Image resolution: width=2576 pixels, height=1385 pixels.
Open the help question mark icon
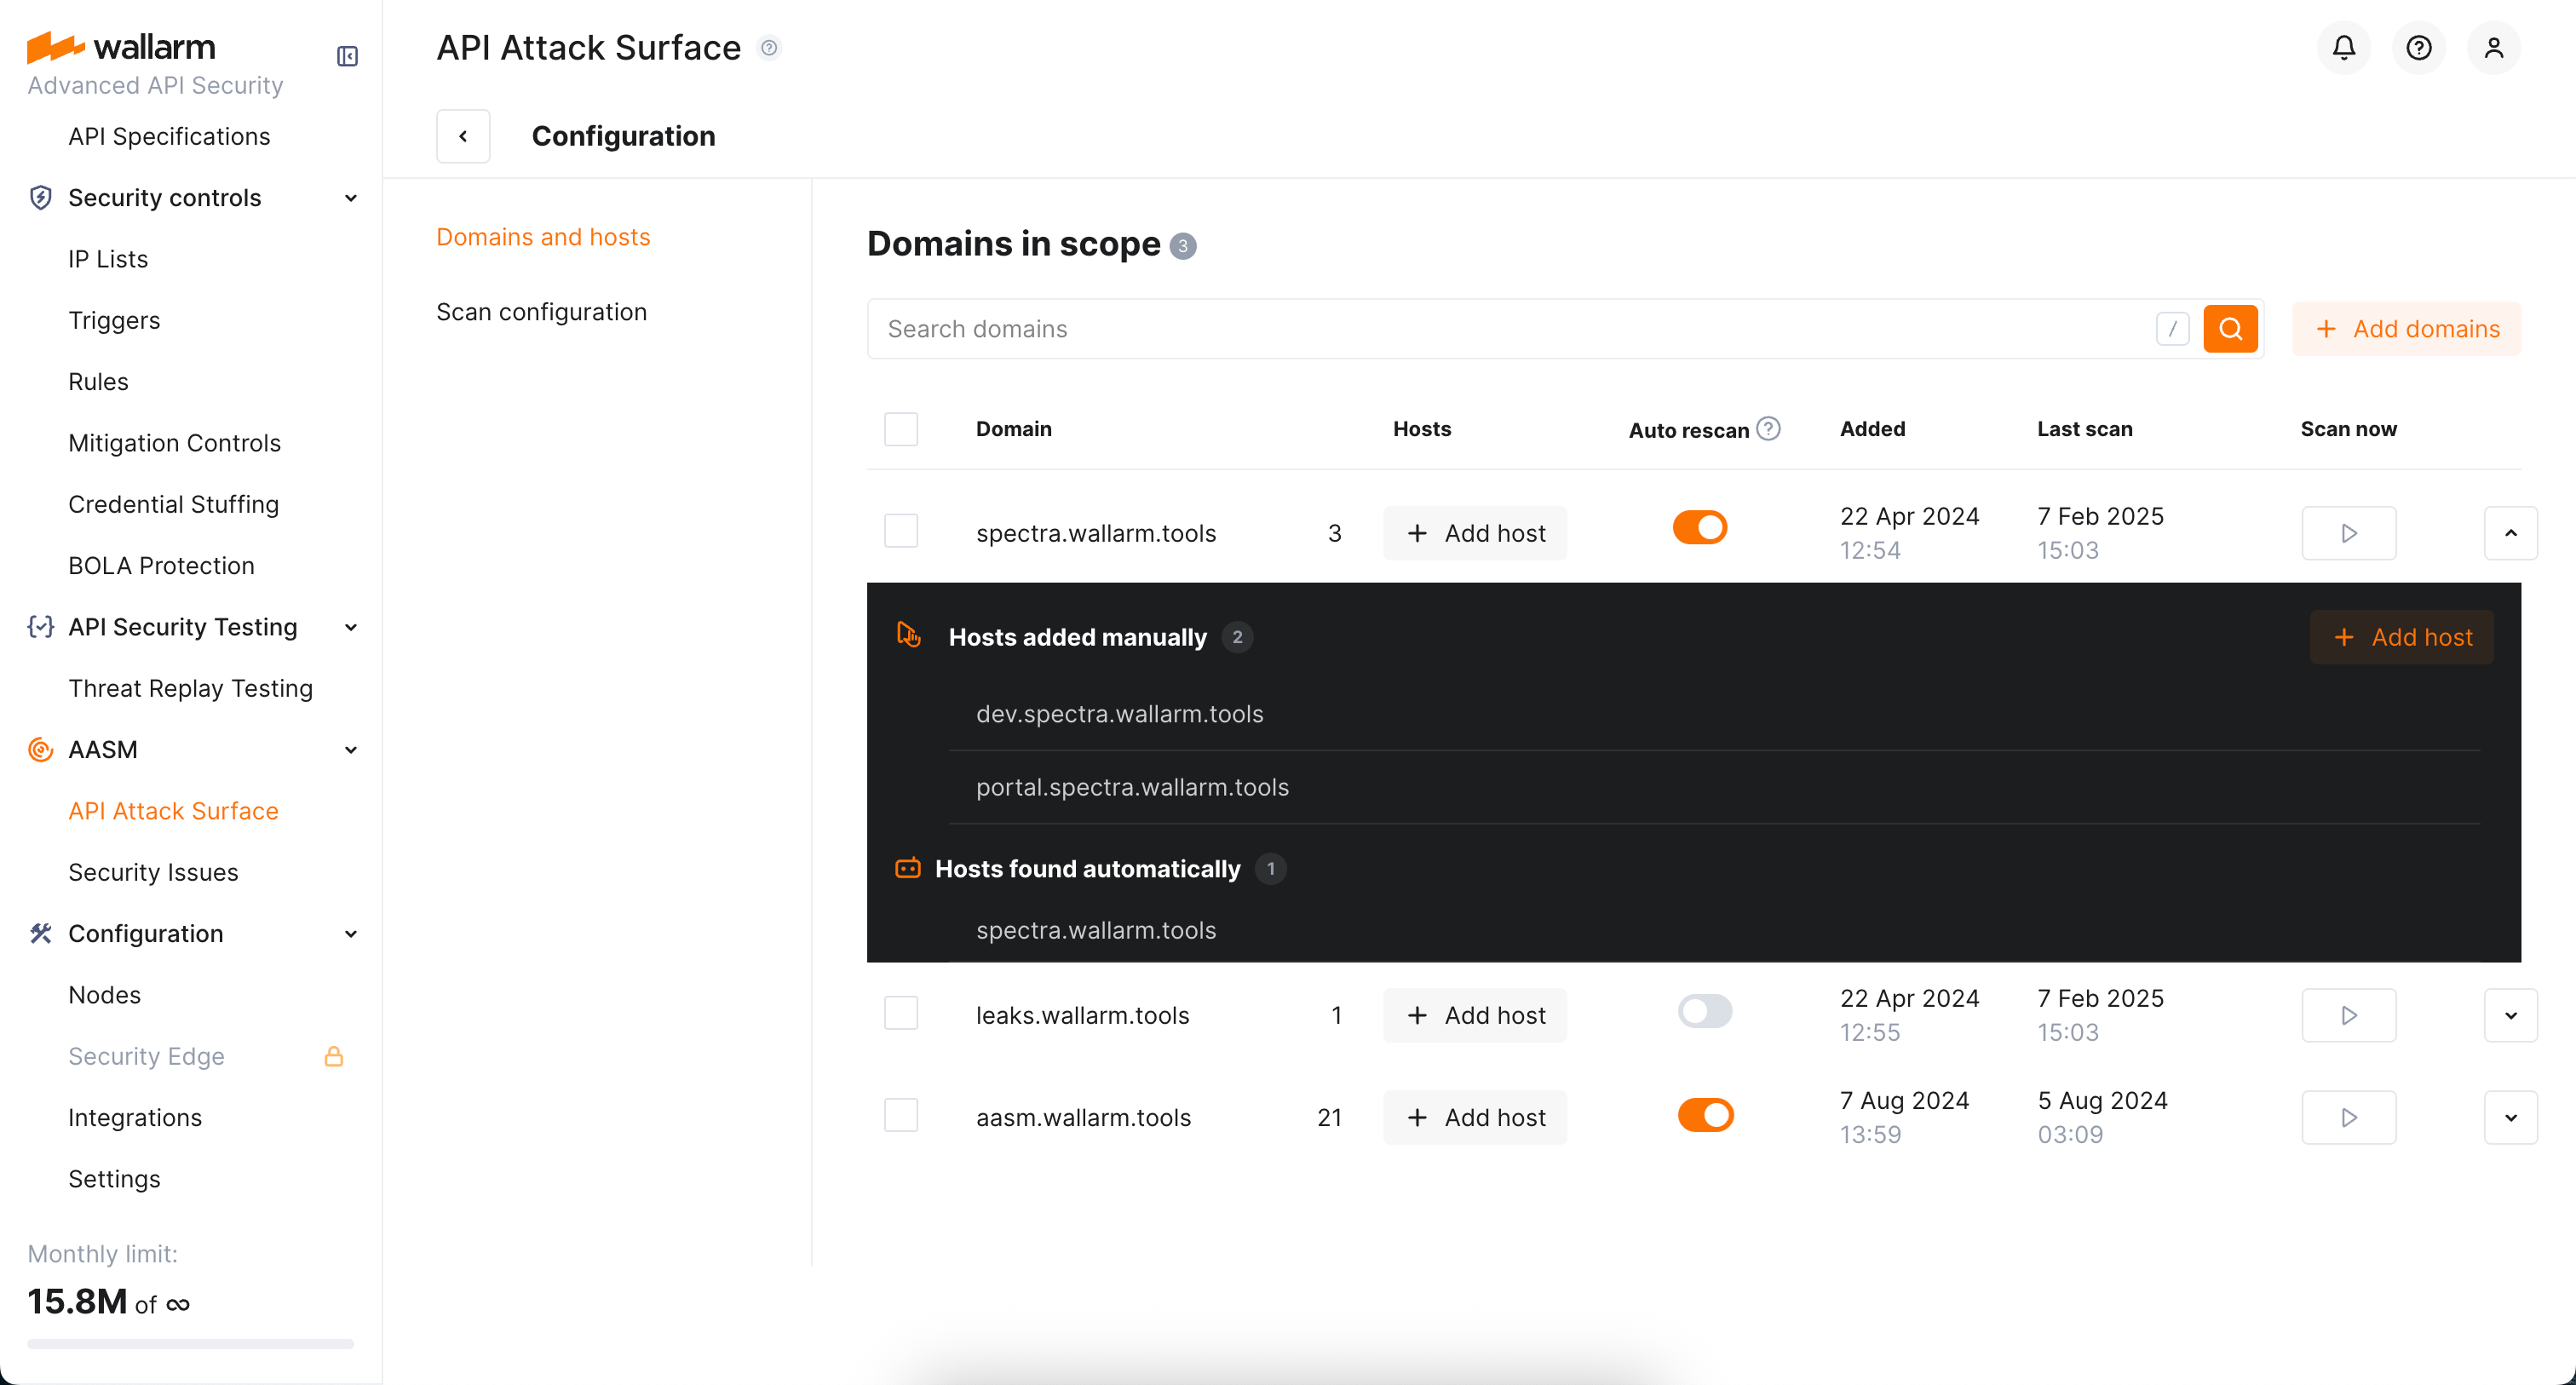click(2418, 47)
